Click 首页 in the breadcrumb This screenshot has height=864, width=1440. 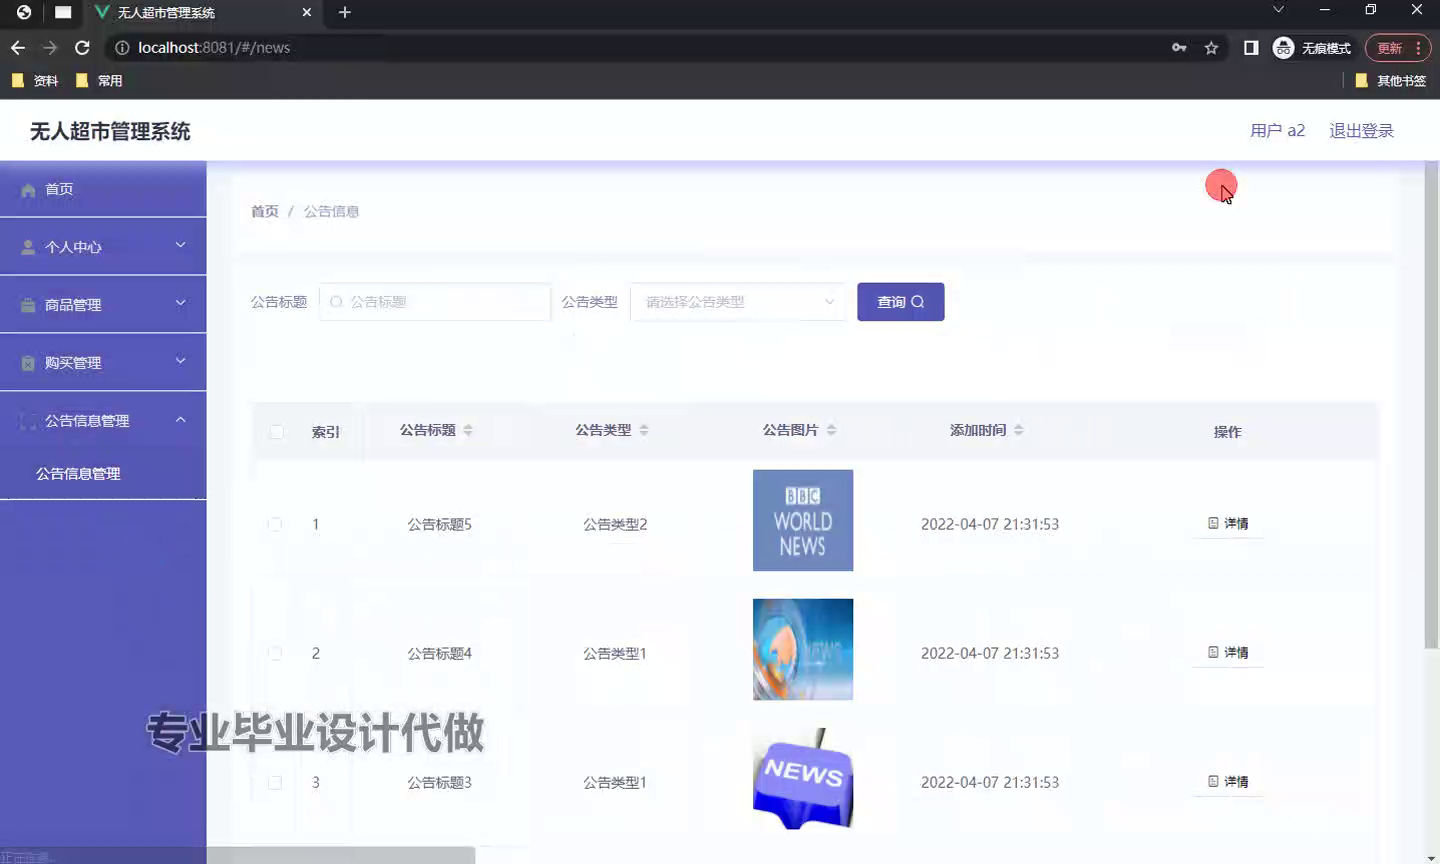(x=265, y=211)
